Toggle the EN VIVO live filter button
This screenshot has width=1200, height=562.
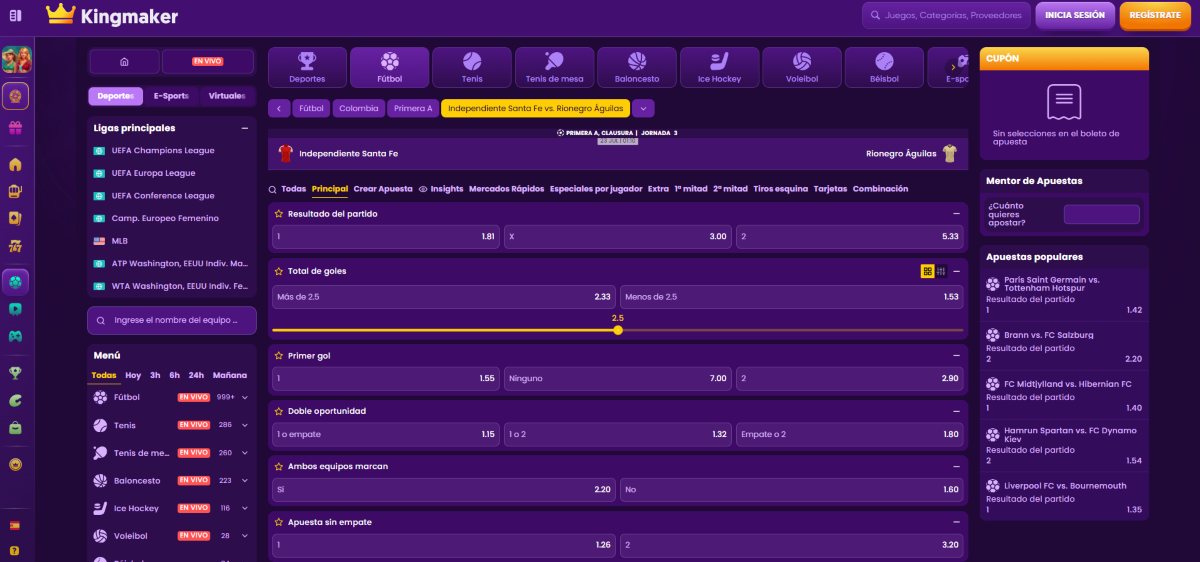pyautogui.click(x=208, y=62)
